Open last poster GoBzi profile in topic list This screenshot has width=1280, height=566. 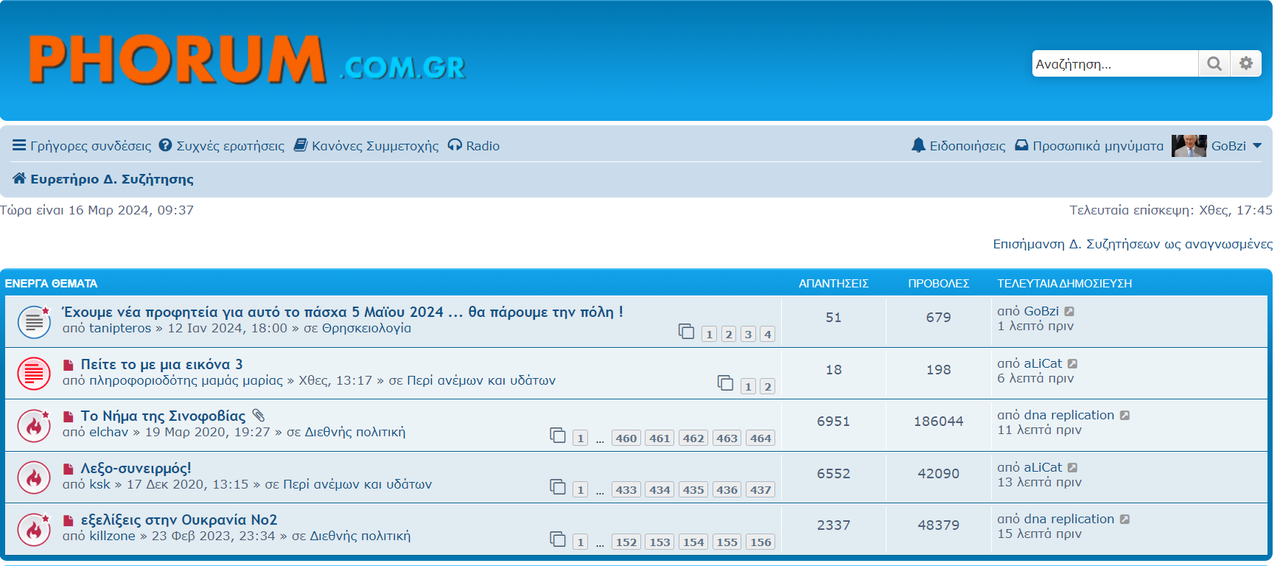pos(1041,312)
